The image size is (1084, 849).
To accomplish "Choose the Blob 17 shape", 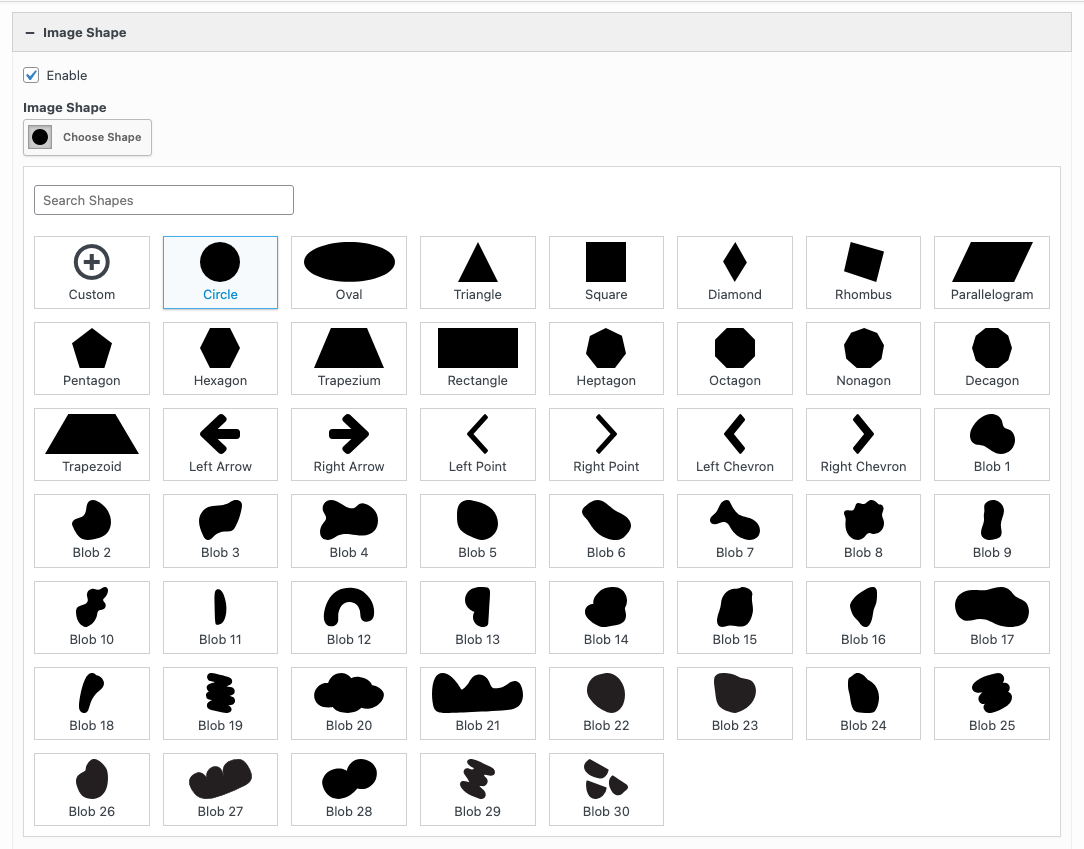I will coord(992,617).
